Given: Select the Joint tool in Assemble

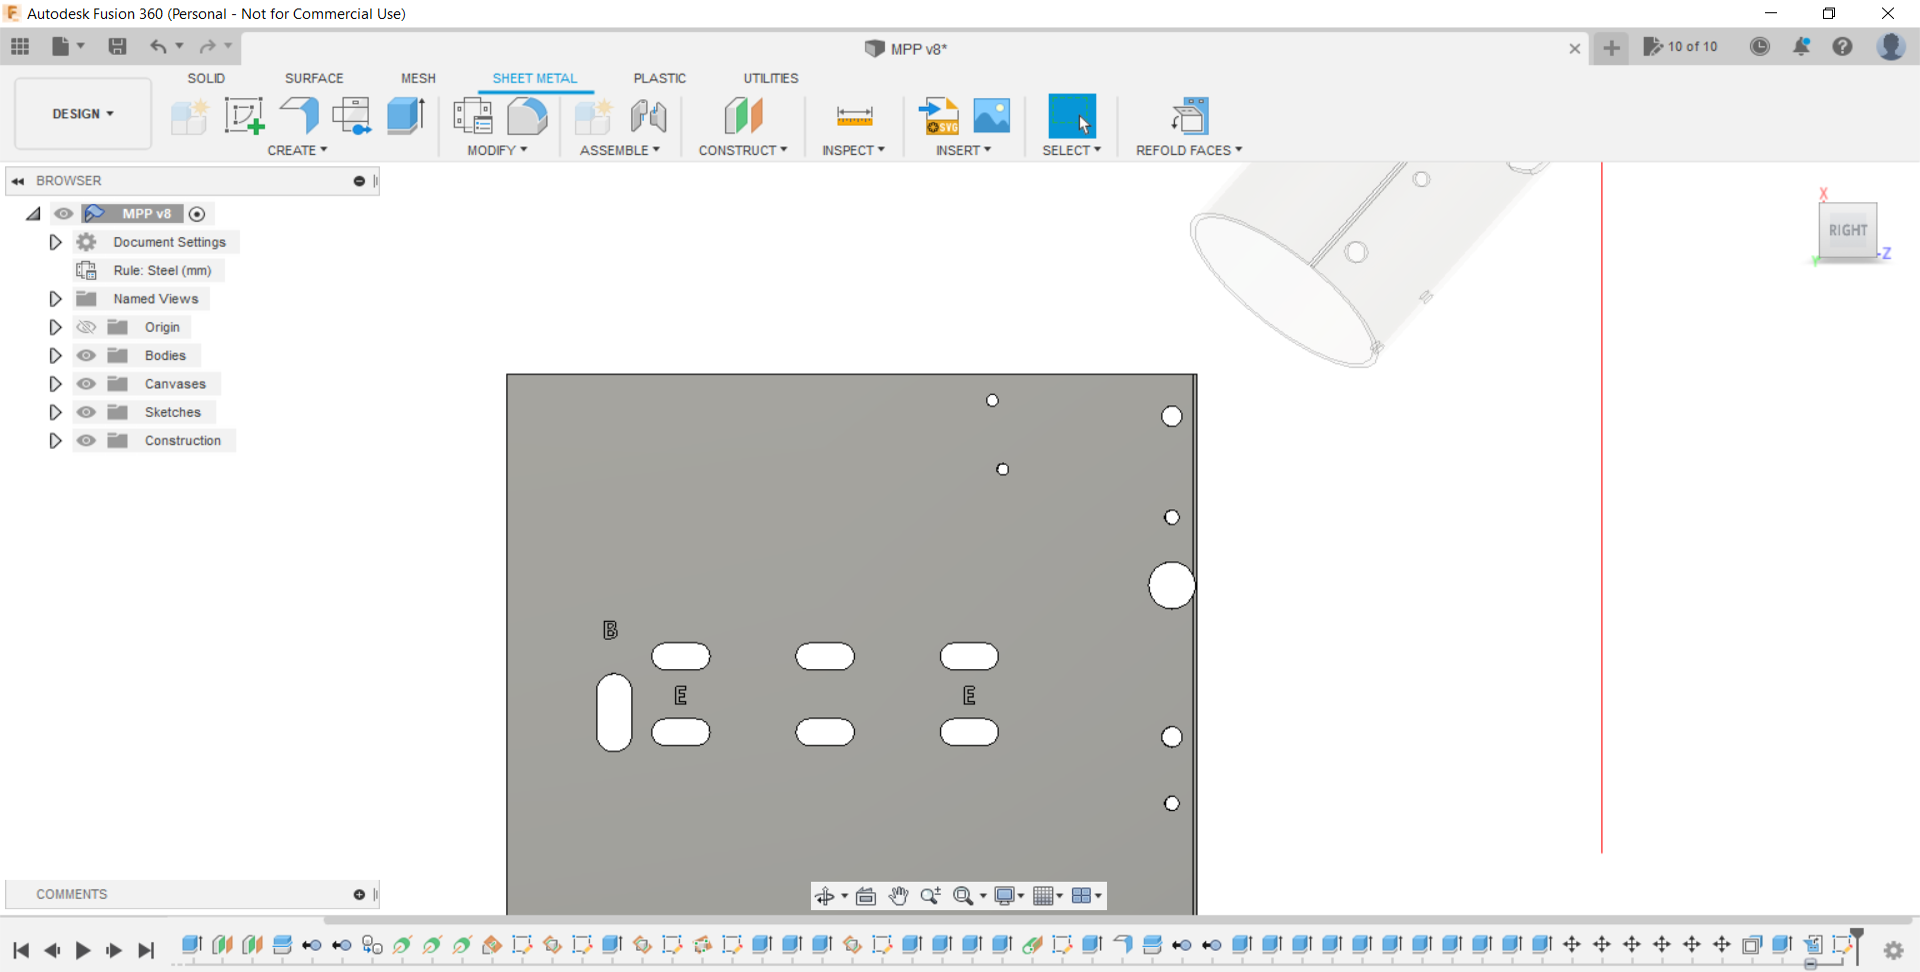Looking at the screenshot, I should click(648, 116).
